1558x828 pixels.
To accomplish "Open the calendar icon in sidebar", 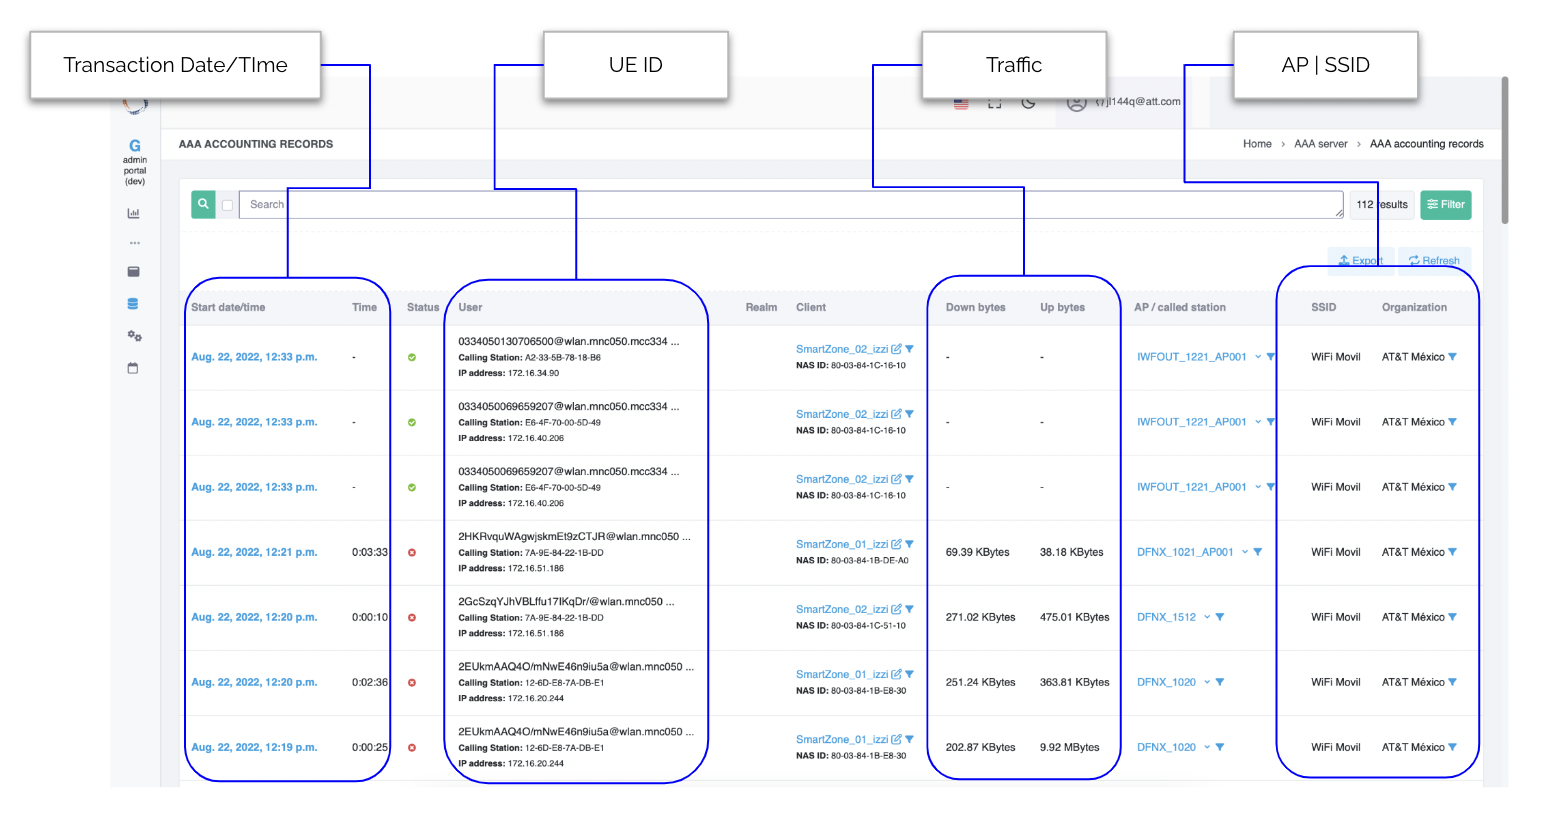I will point(133,368).
